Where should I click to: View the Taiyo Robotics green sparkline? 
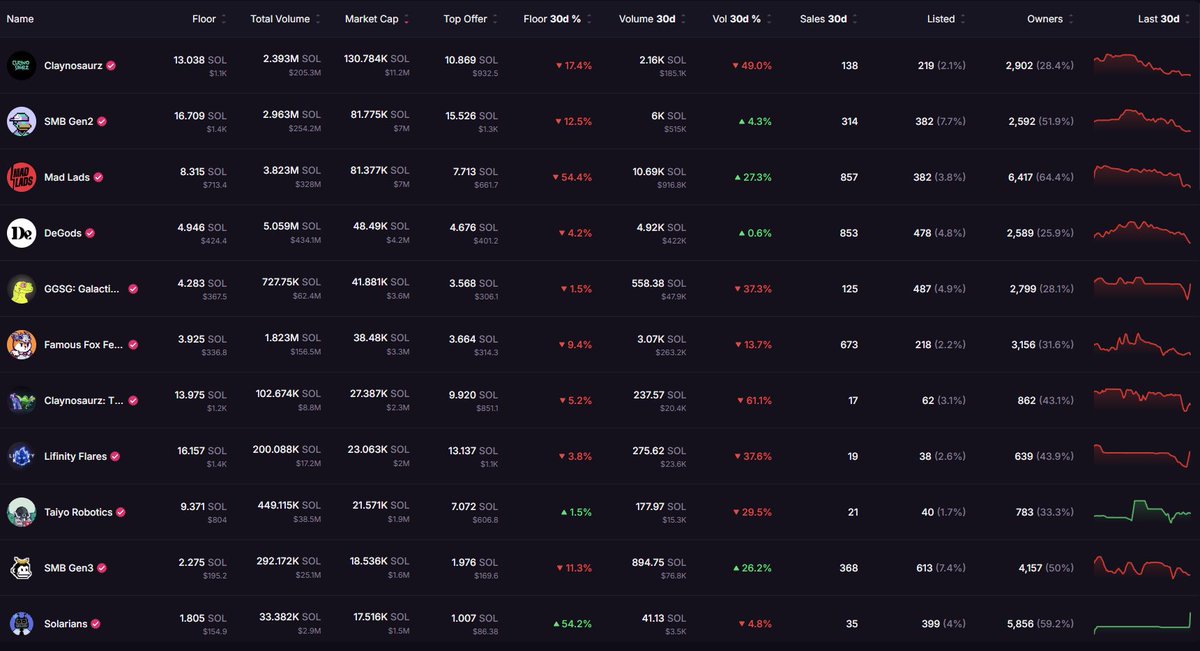click(x=1142, y=510)
